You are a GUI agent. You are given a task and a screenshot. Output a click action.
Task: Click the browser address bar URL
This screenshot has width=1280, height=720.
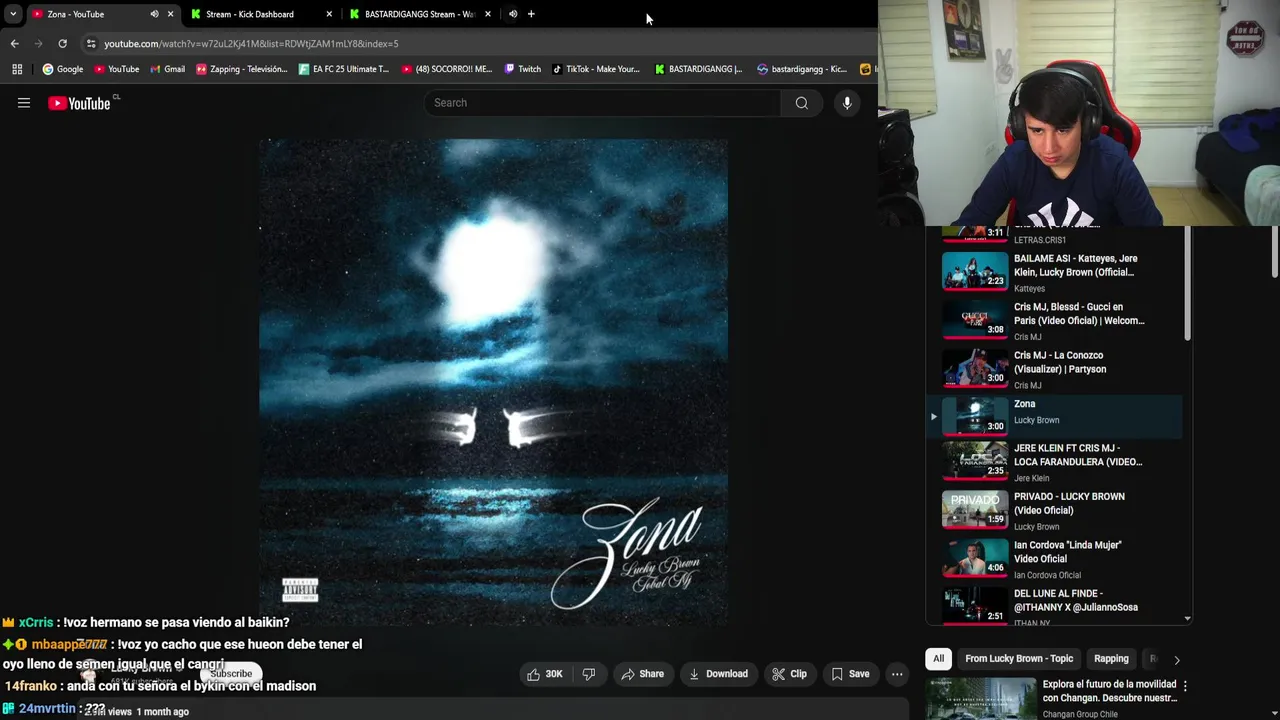(x=251, y=44)
